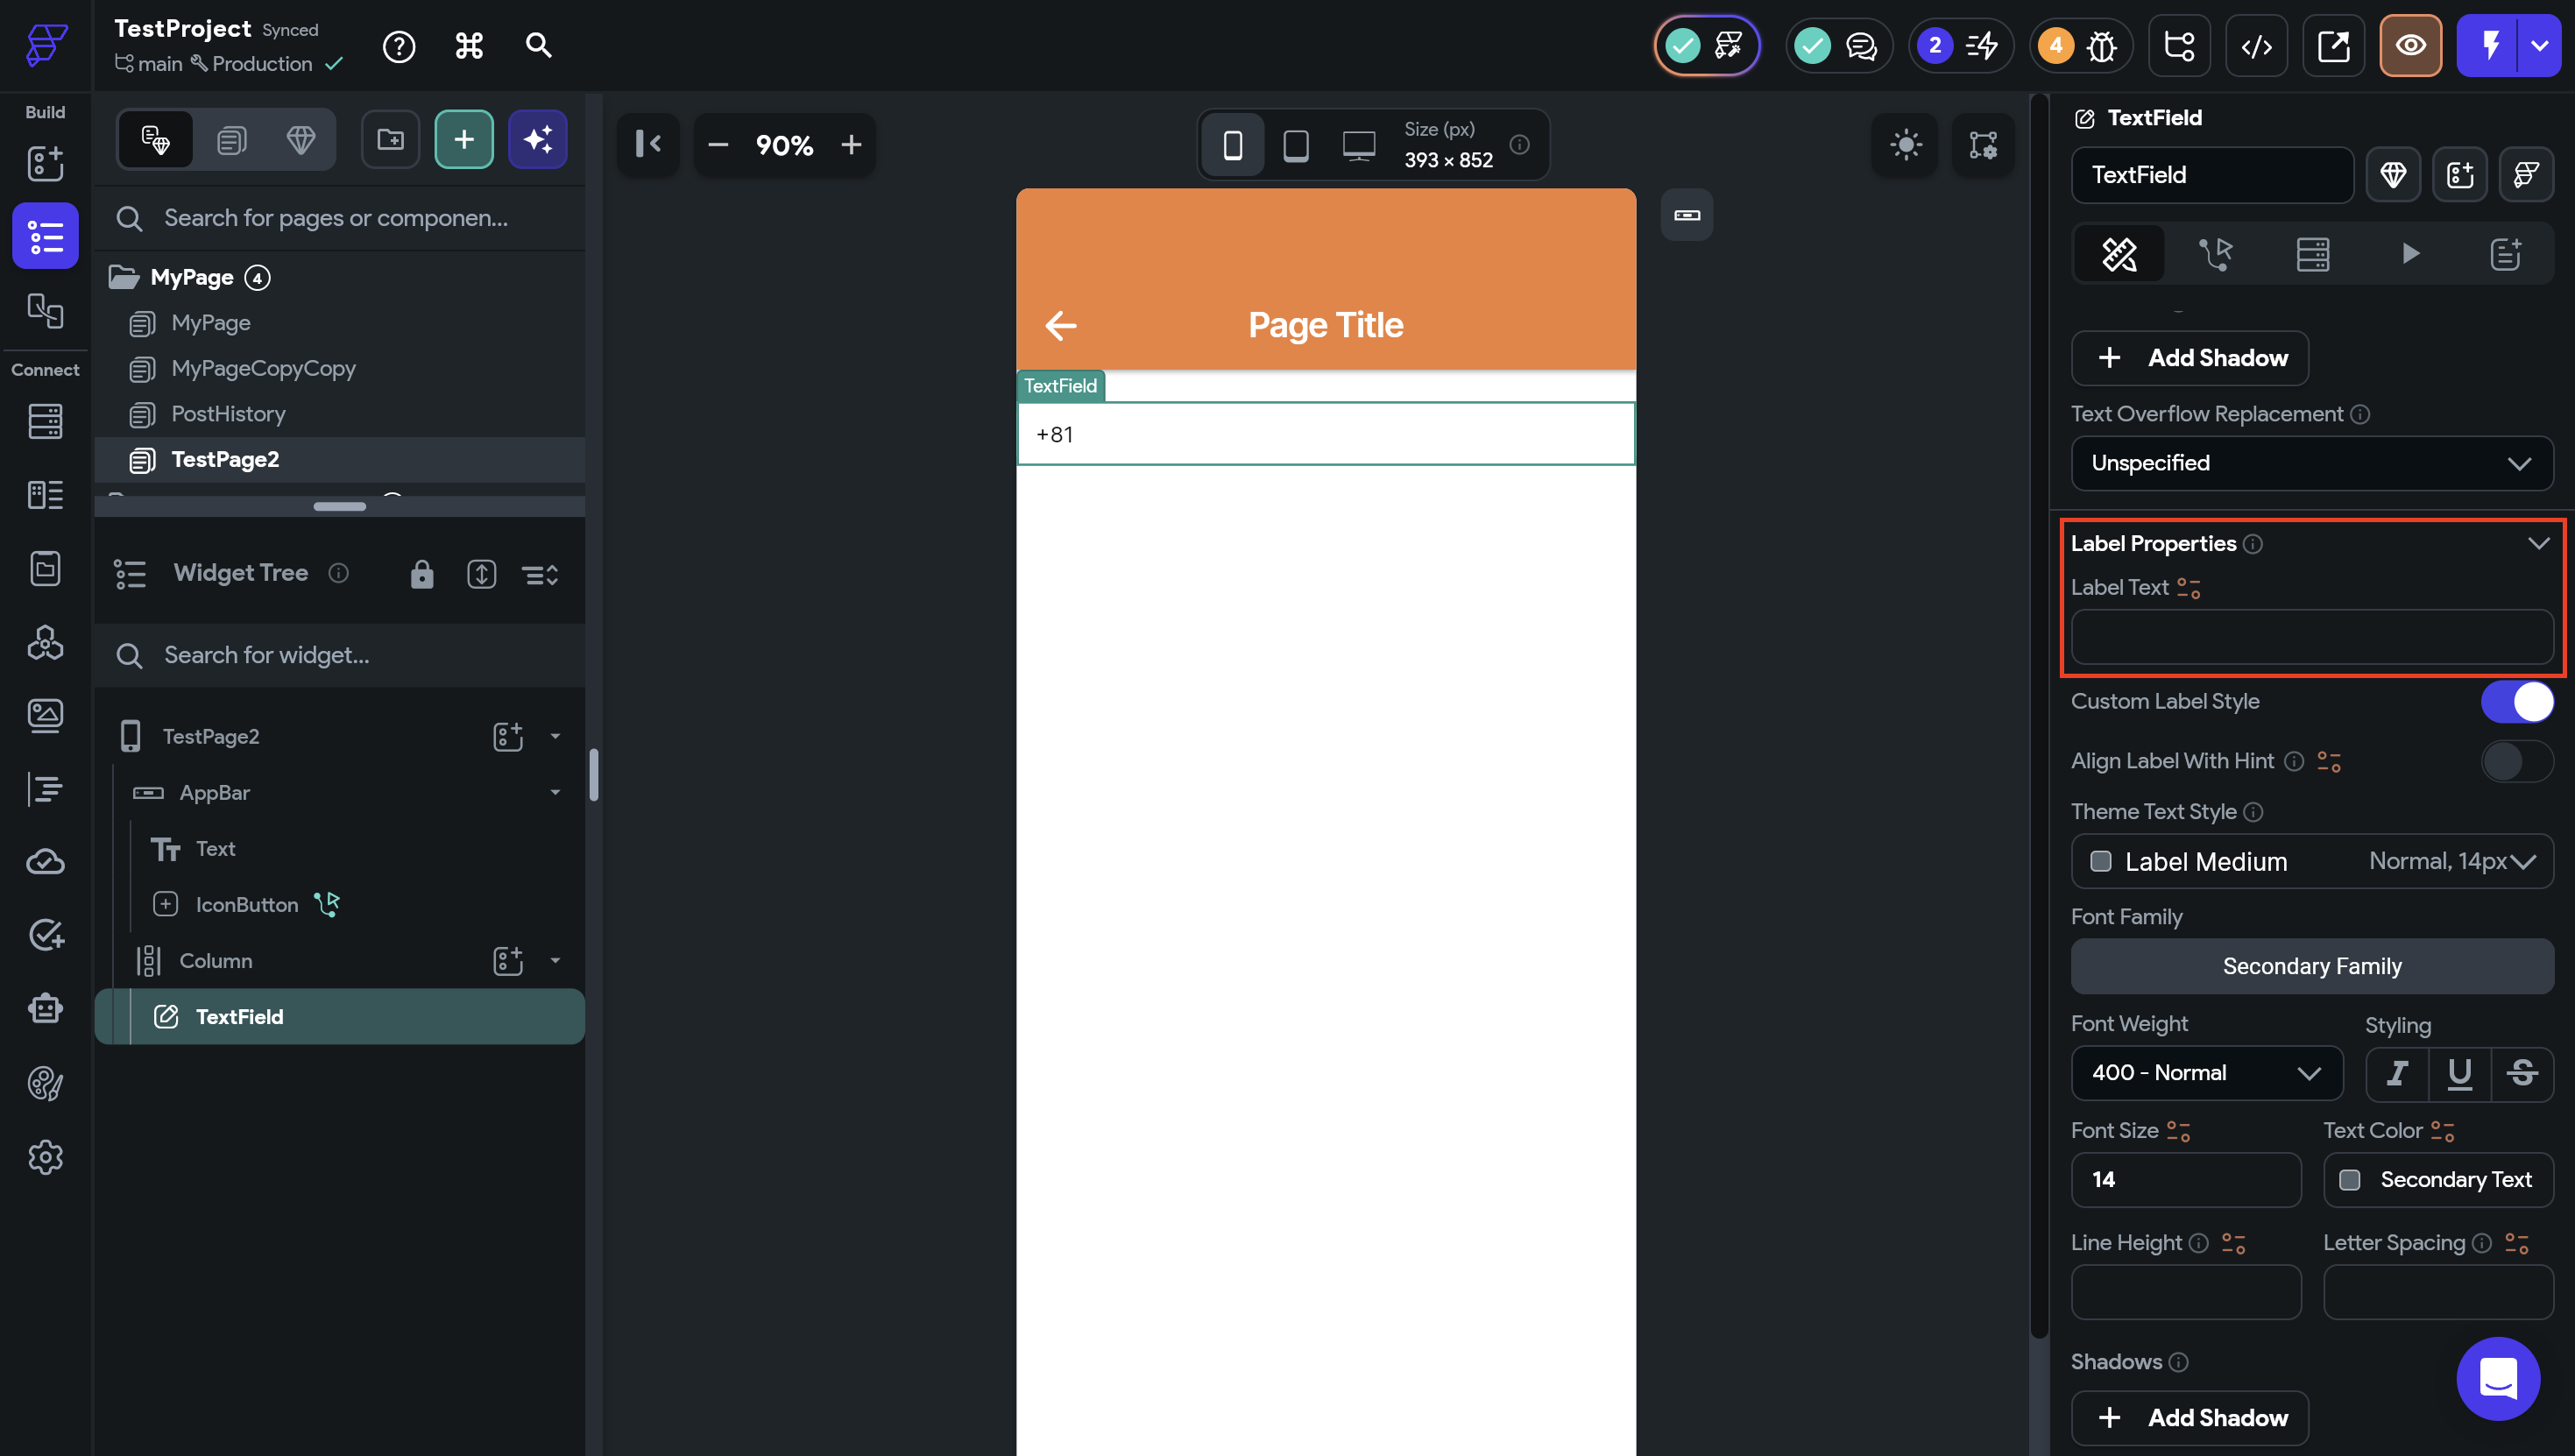Image resolution: width=2575 pixels, height=1456 pixels.
Task: Toggle strikethrough text styling
Action: (x=2522, y=1073)
